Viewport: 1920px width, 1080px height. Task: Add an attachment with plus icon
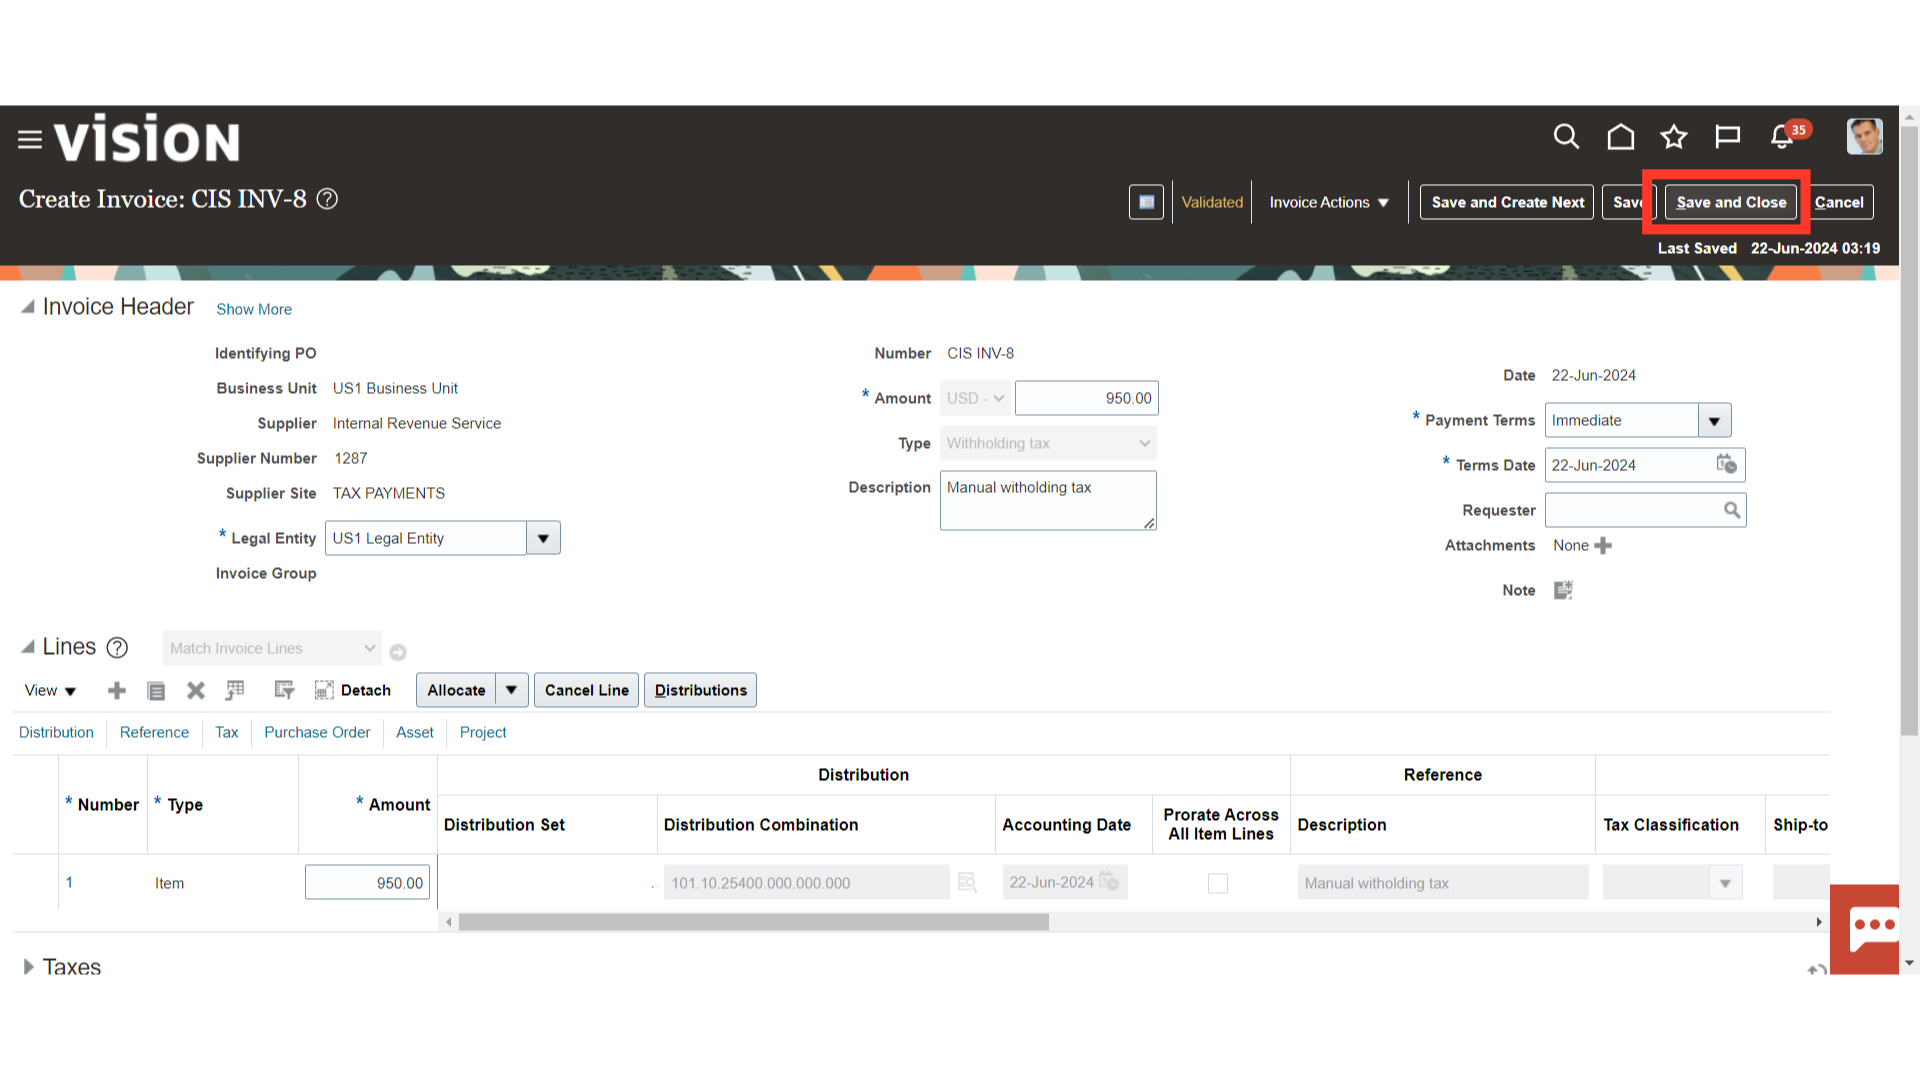pyautogui.click(x=1603, y=545)
